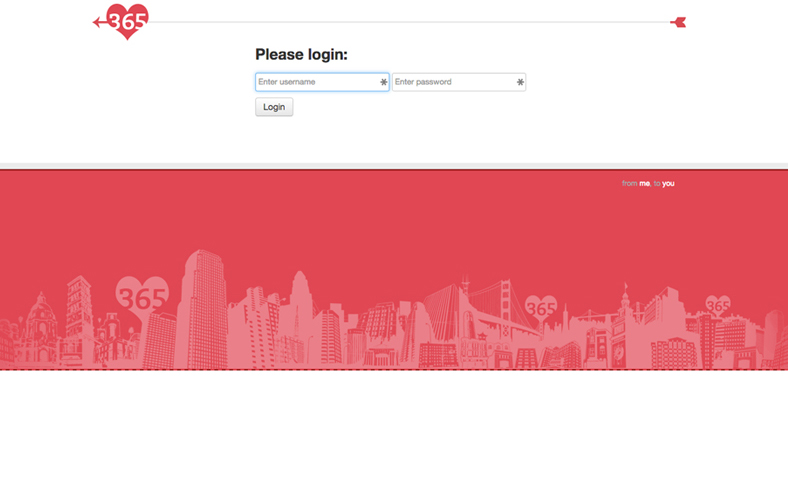Click the small 365 heart at far-right skyline
Viewport: 788px width, 498px height.
pos(717,305)
